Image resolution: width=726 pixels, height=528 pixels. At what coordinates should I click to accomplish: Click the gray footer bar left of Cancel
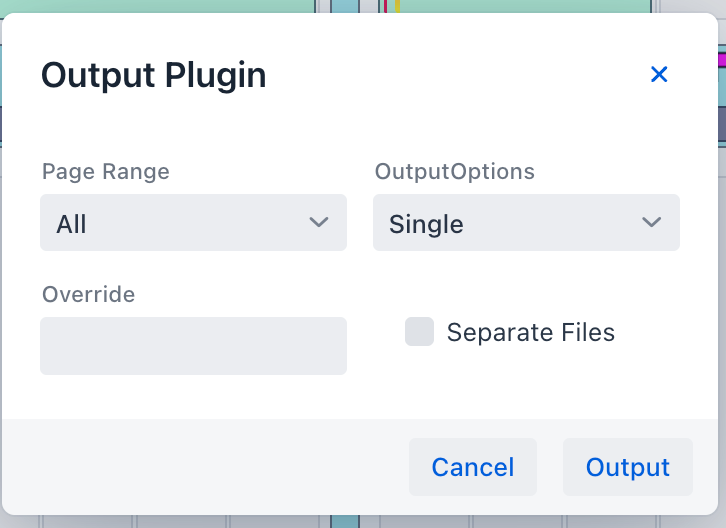coord(200,467)
